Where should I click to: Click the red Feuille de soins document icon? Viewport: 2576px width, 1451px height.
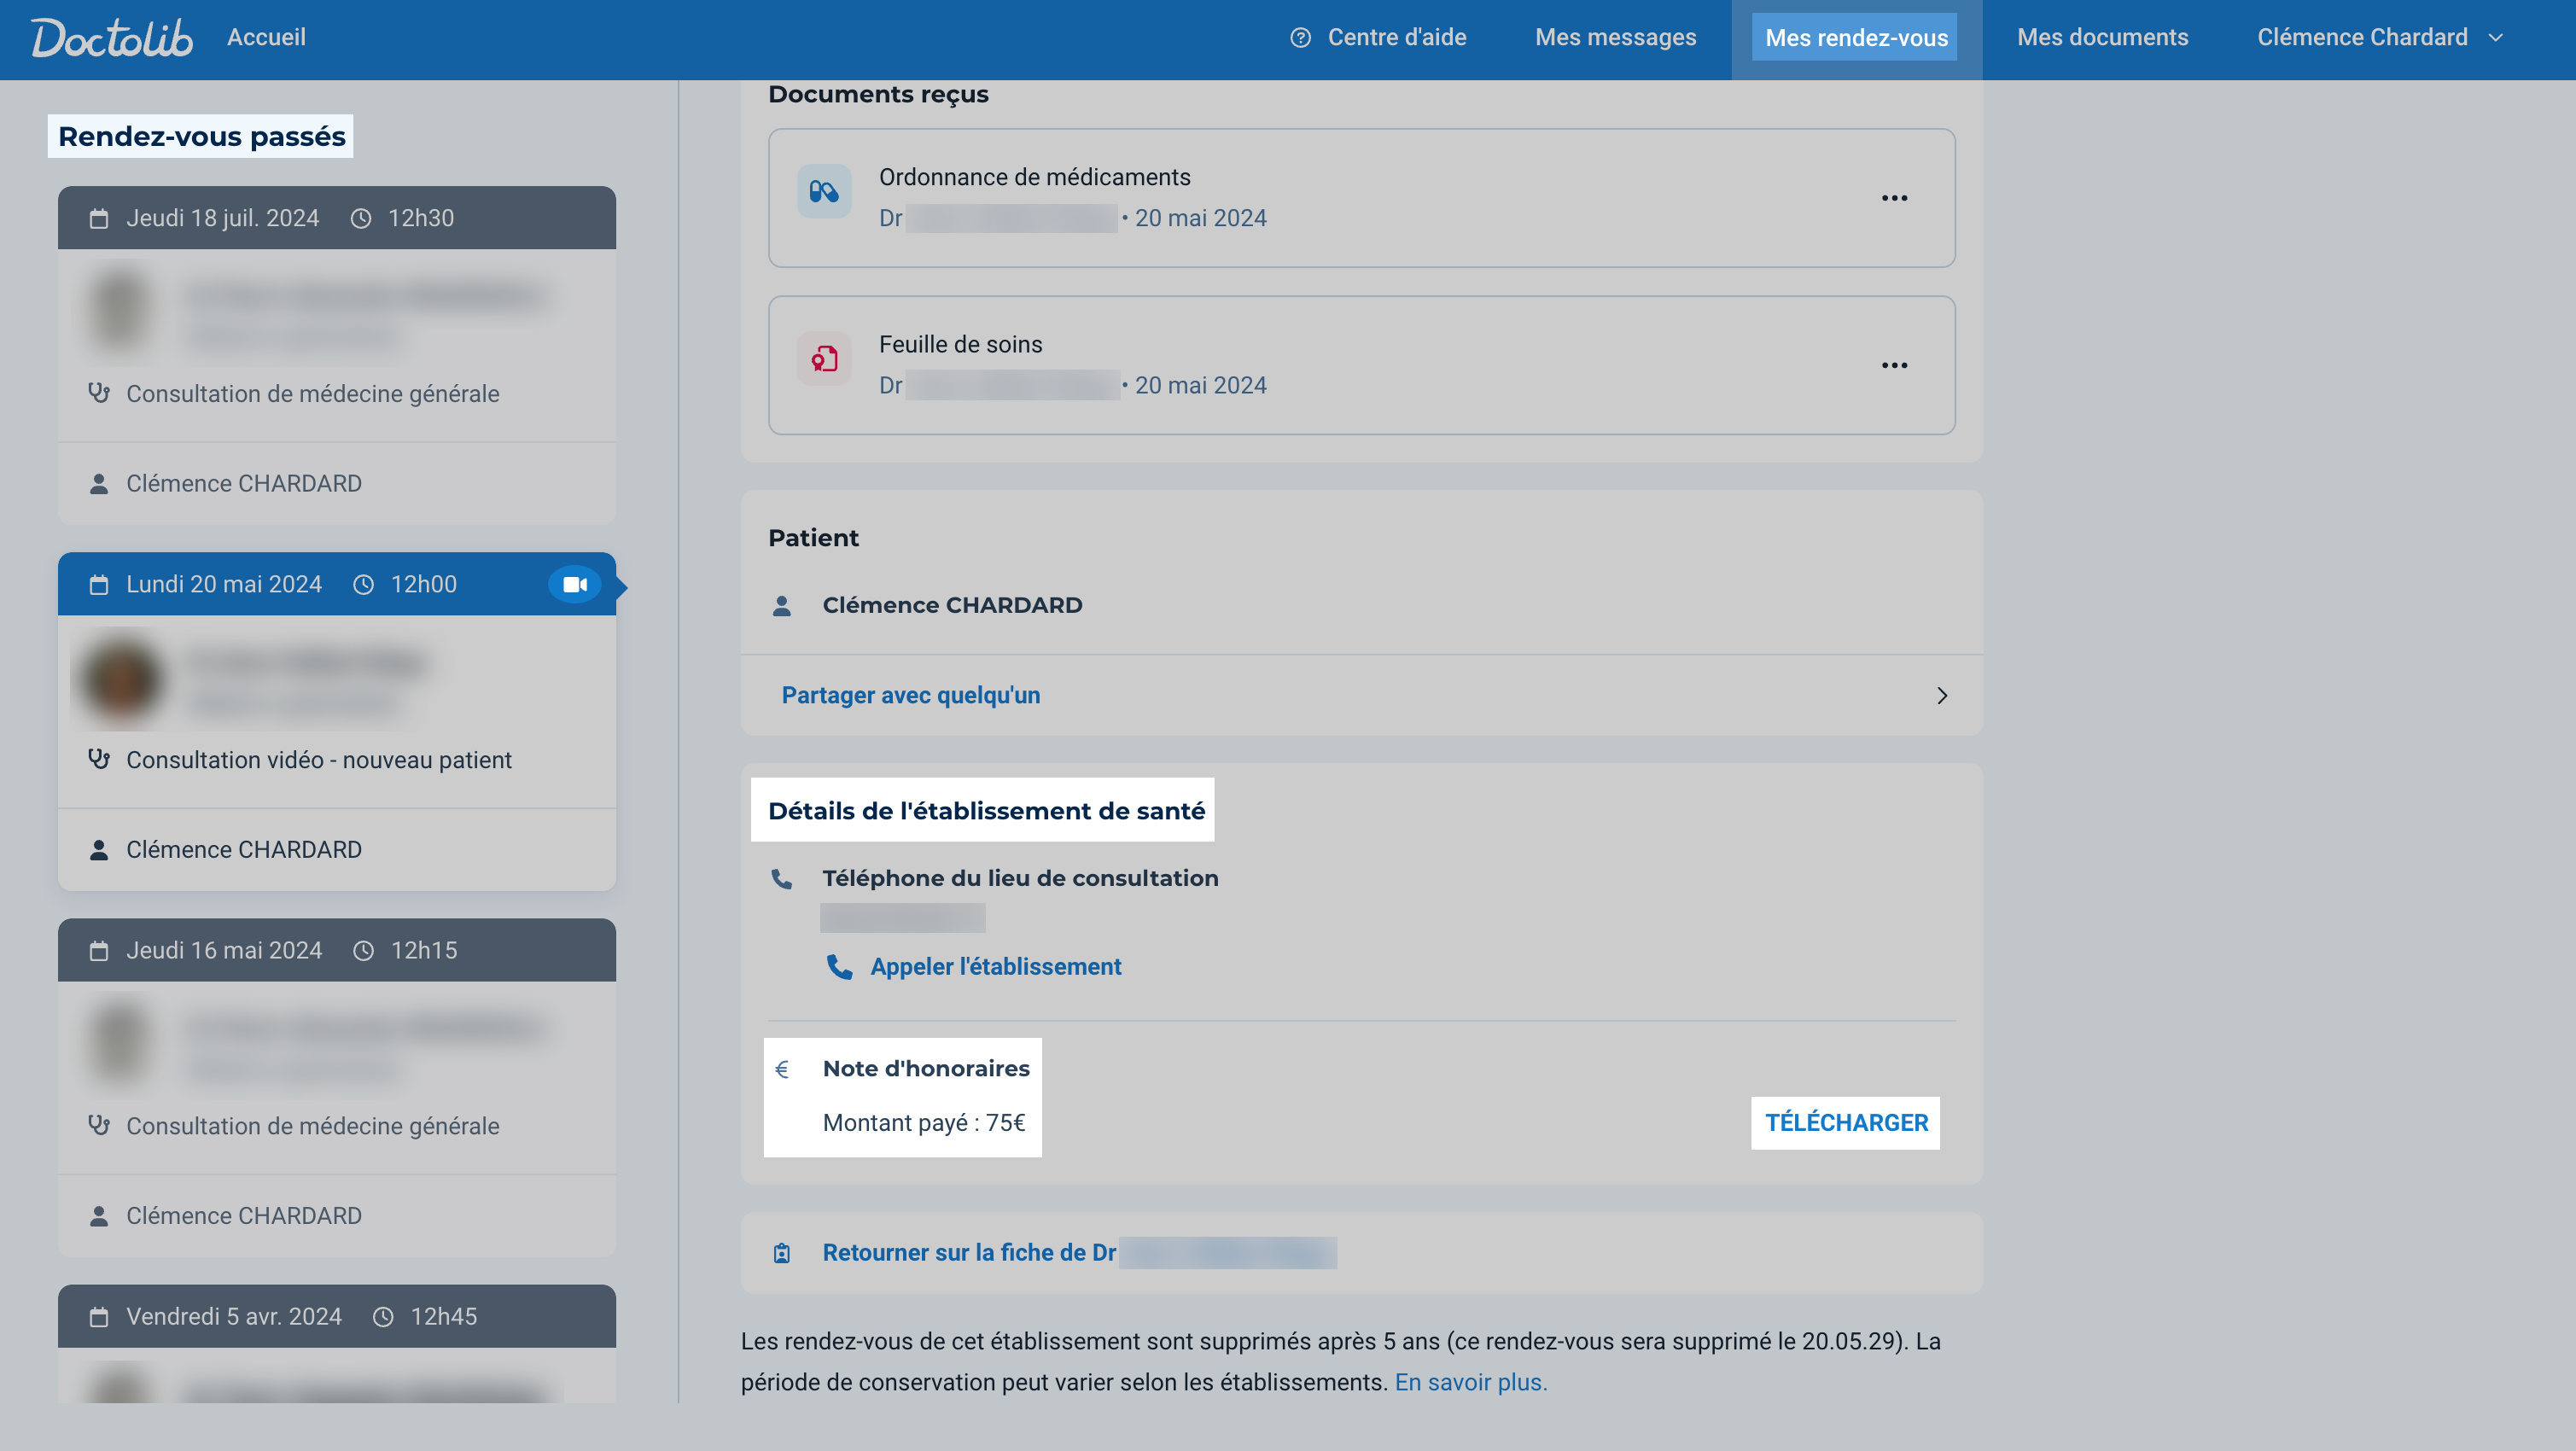[824, 359]
